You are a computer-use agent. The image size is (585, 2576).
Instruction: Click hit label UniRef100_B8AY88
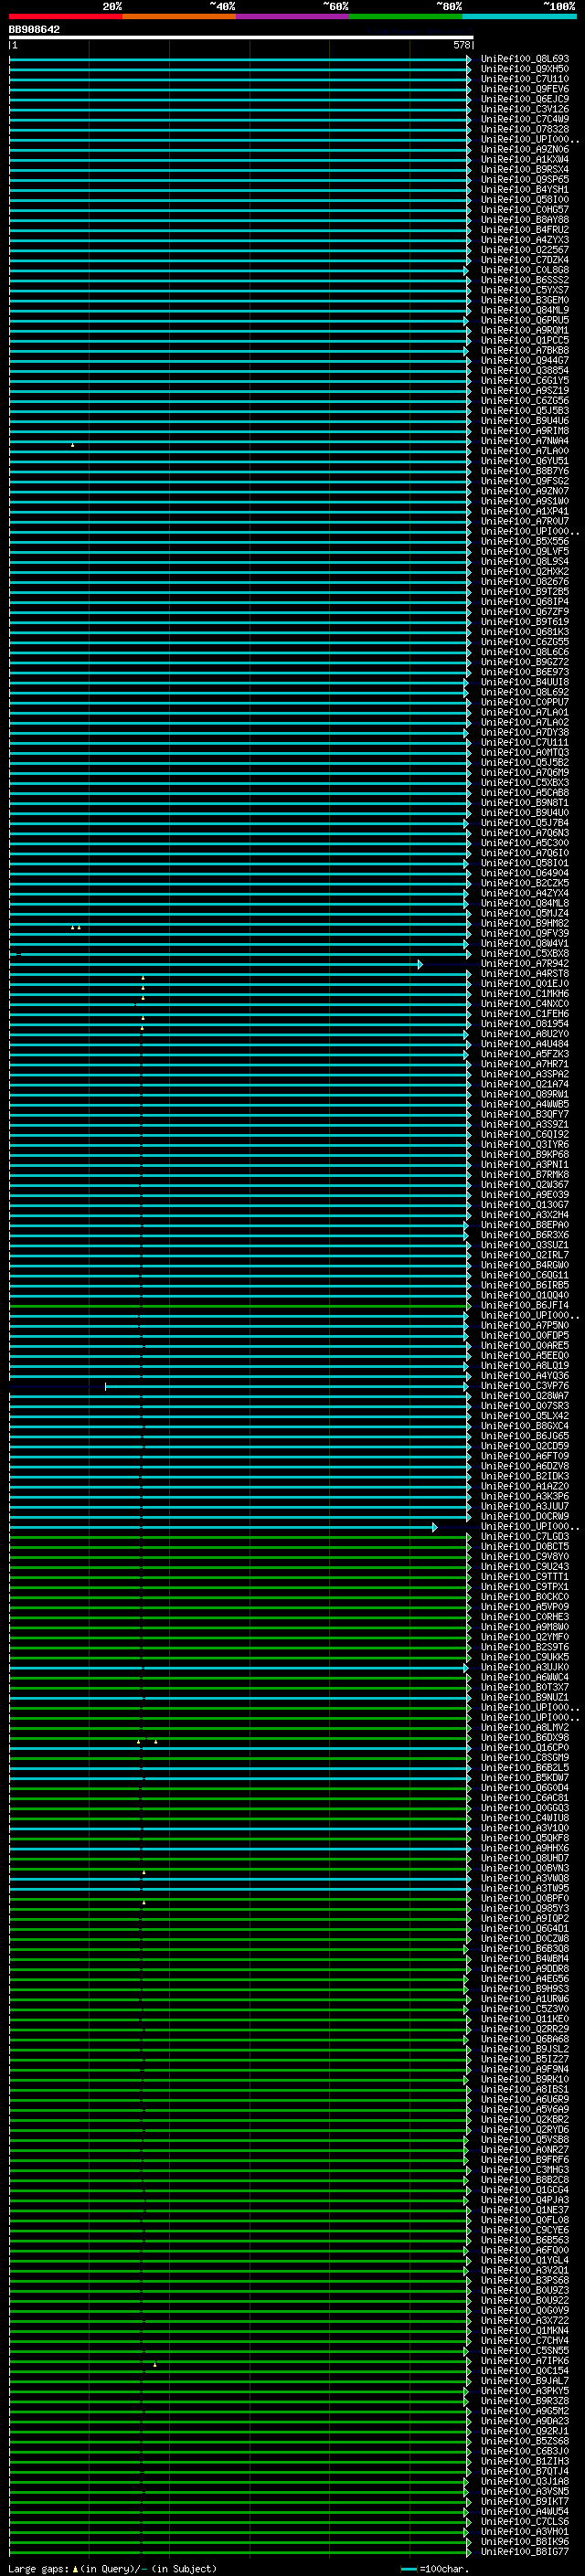[x=525, y=219]
